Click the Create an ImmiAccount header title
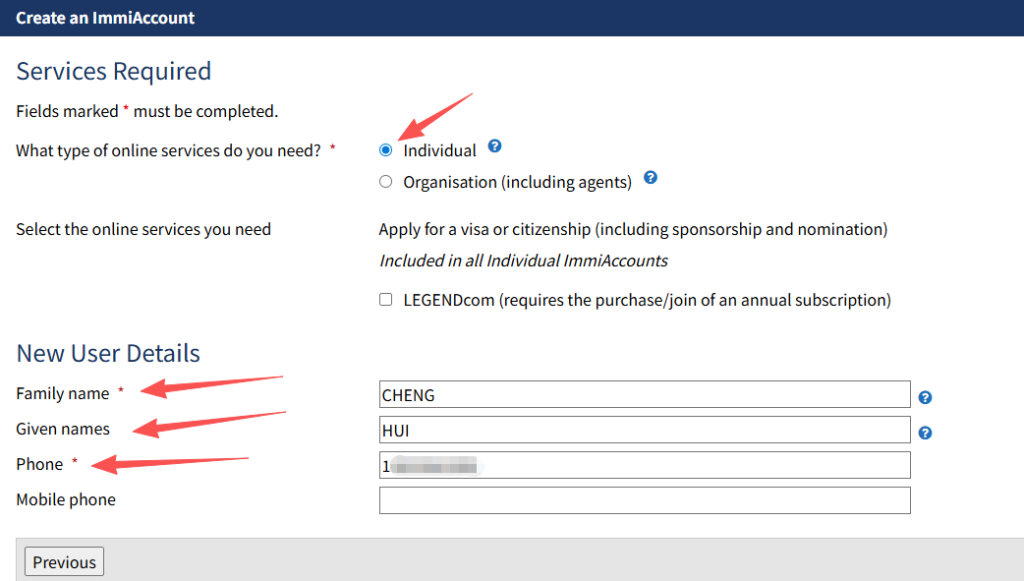The image size is (1024, 581). 105,18
